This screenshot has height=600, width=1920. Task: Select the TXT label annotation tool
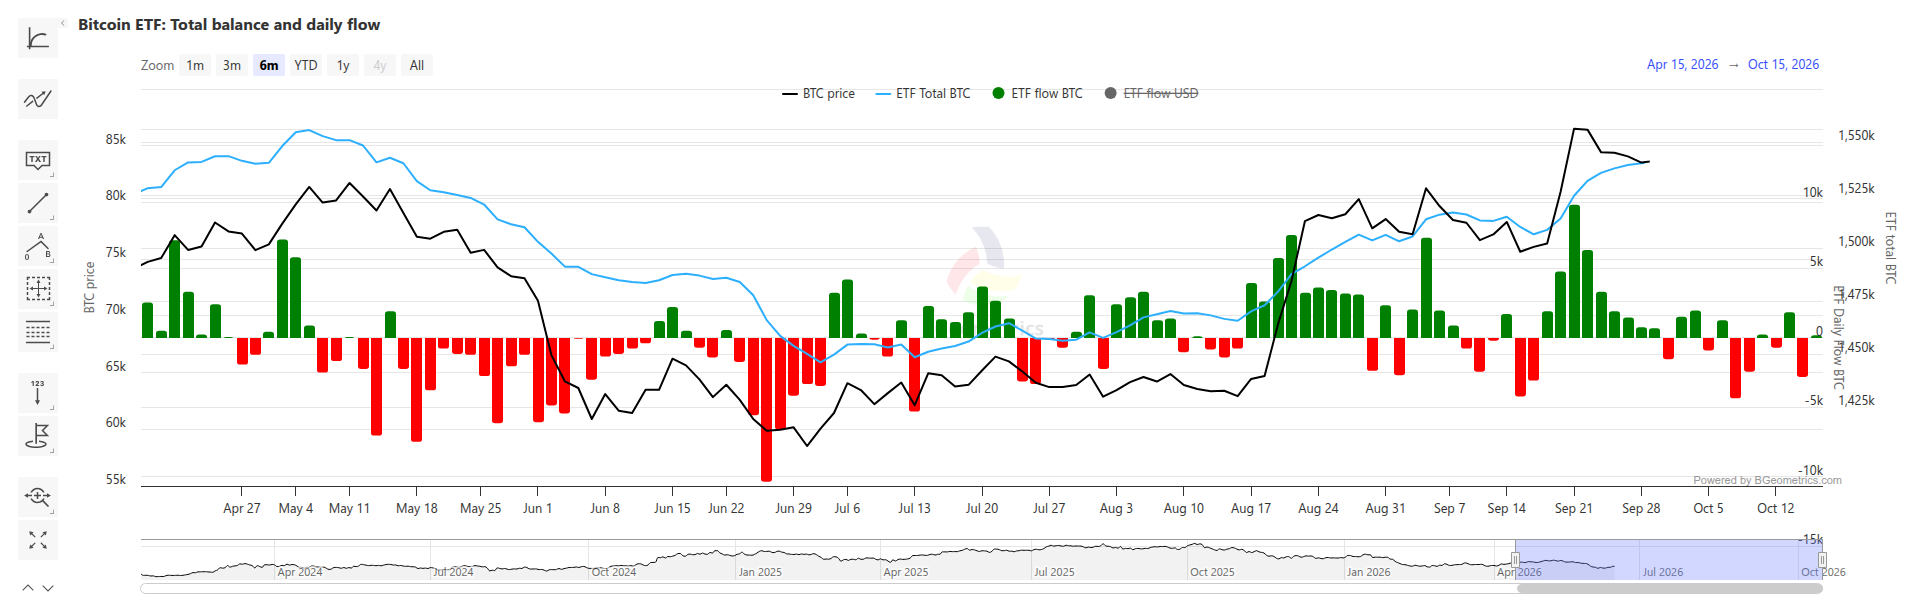pos(38,160)
